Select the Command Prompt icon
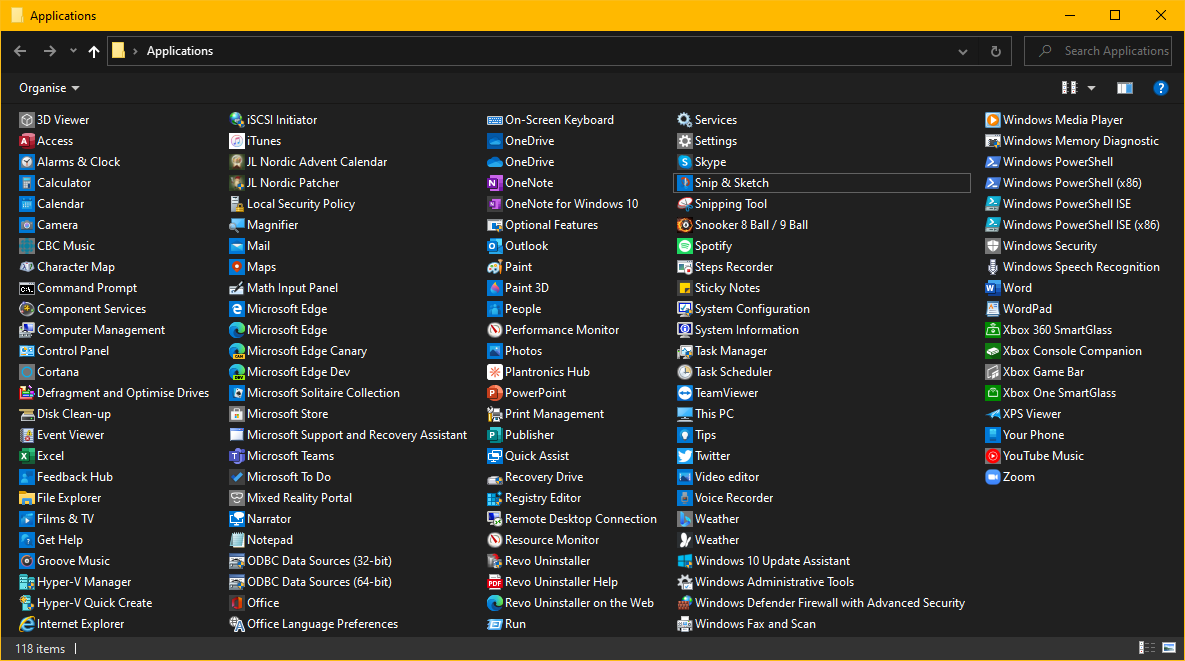 [26, 288]
